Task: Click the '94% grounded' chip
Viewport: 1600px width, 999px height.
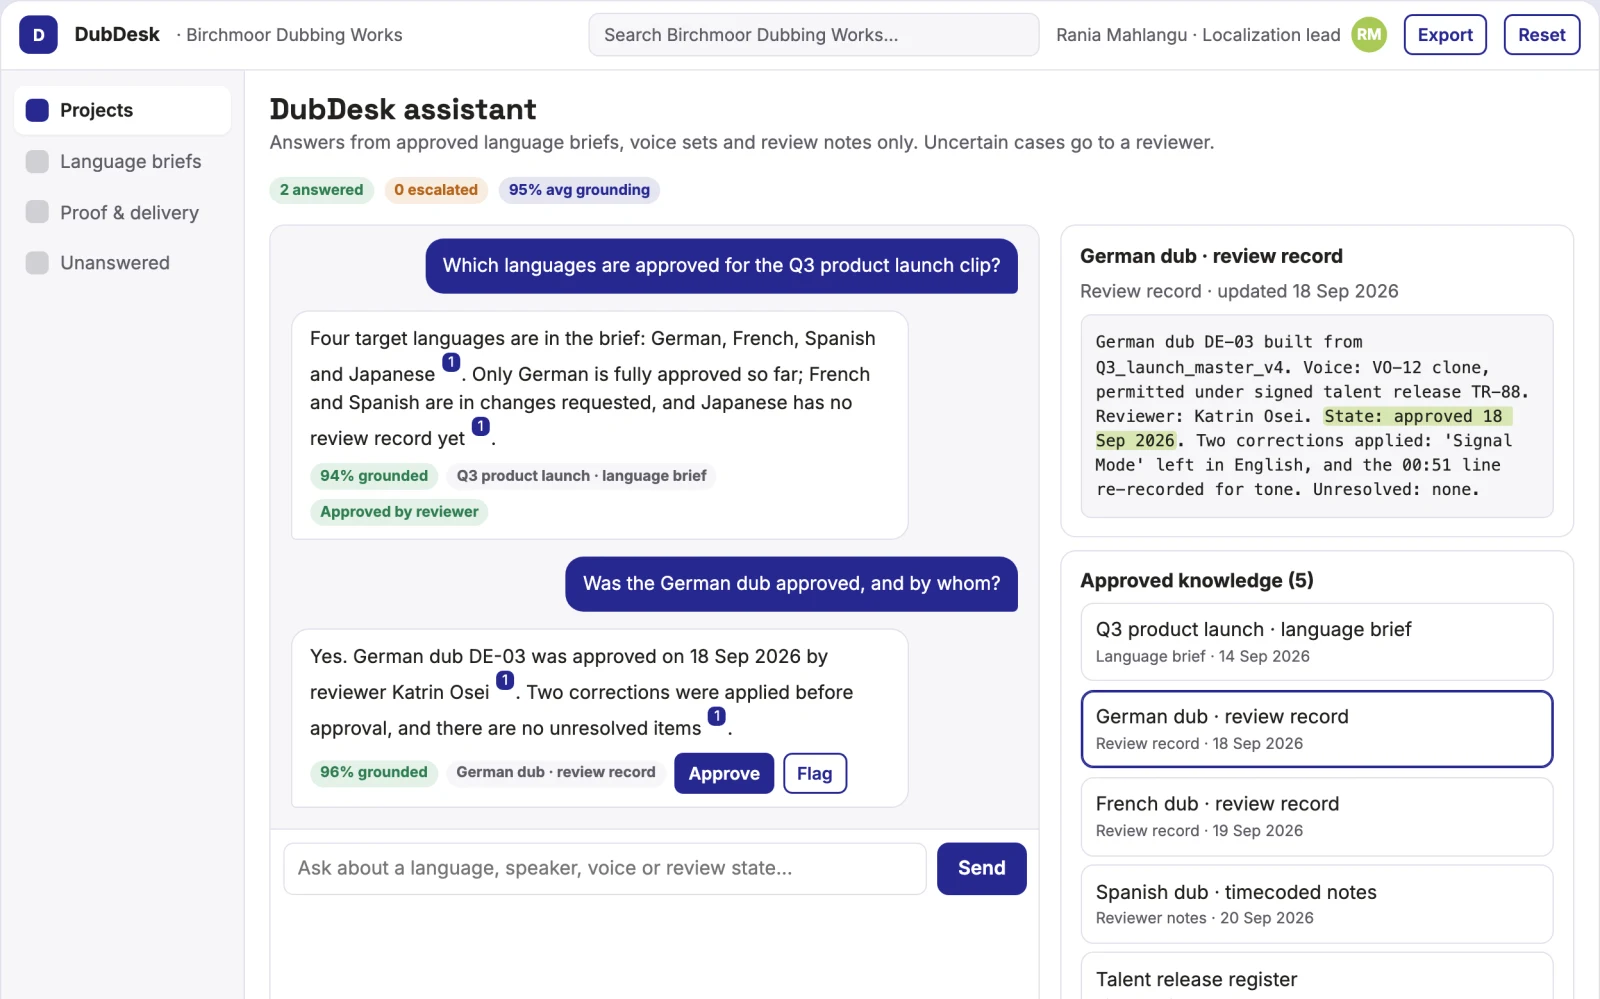Action: pyautogui.click(x=374, y=476)
